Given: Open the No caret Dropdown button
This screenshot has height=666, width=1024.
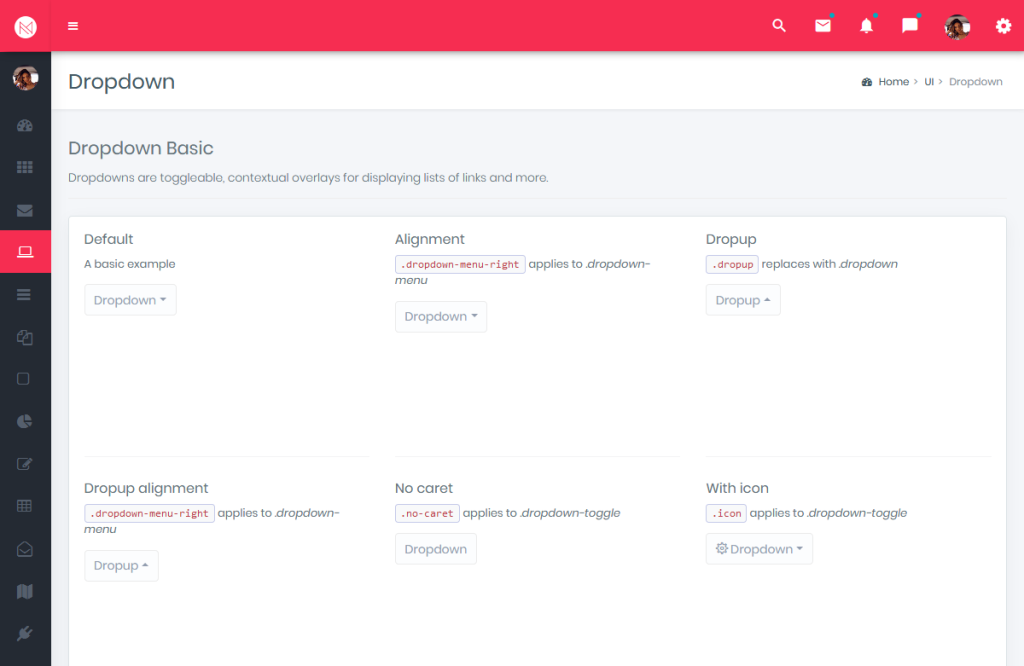Looking at the screenshot, I should click(x=436, y=549).
